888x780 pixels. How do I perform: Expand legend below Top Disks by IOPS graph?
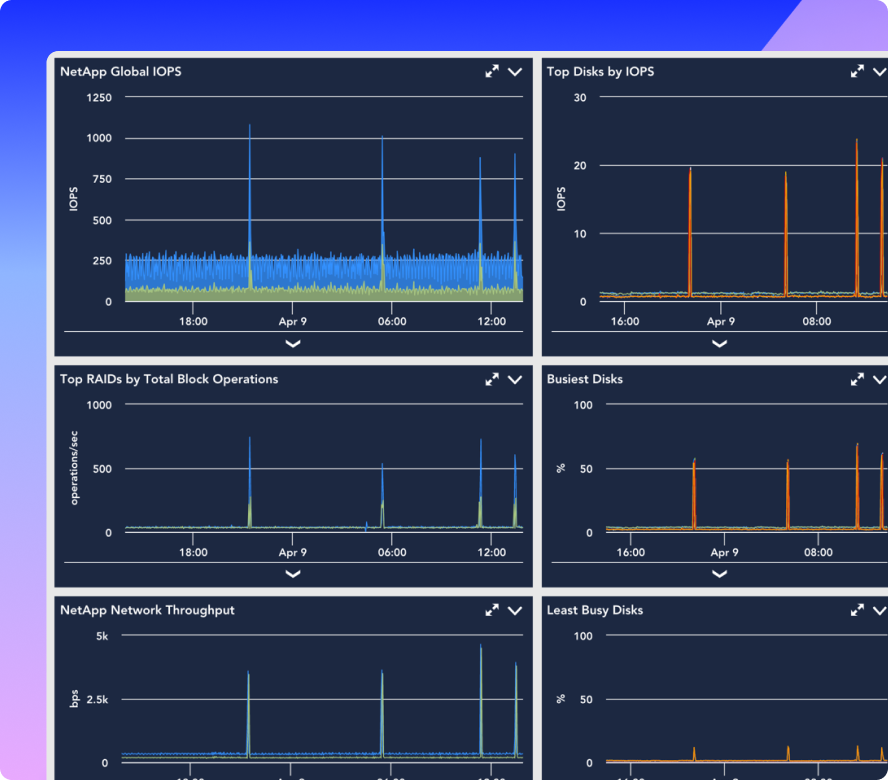pos(719,344)
